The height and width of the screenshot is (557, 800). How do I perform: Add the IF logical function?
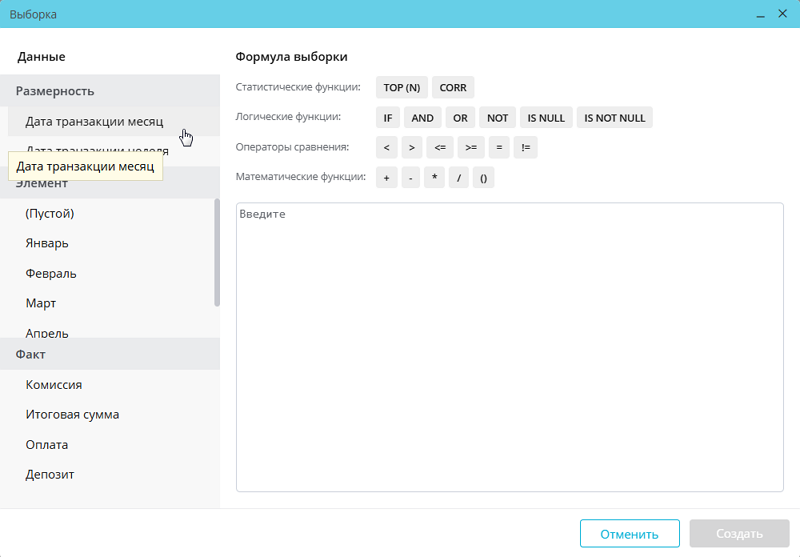click(387, 118)
